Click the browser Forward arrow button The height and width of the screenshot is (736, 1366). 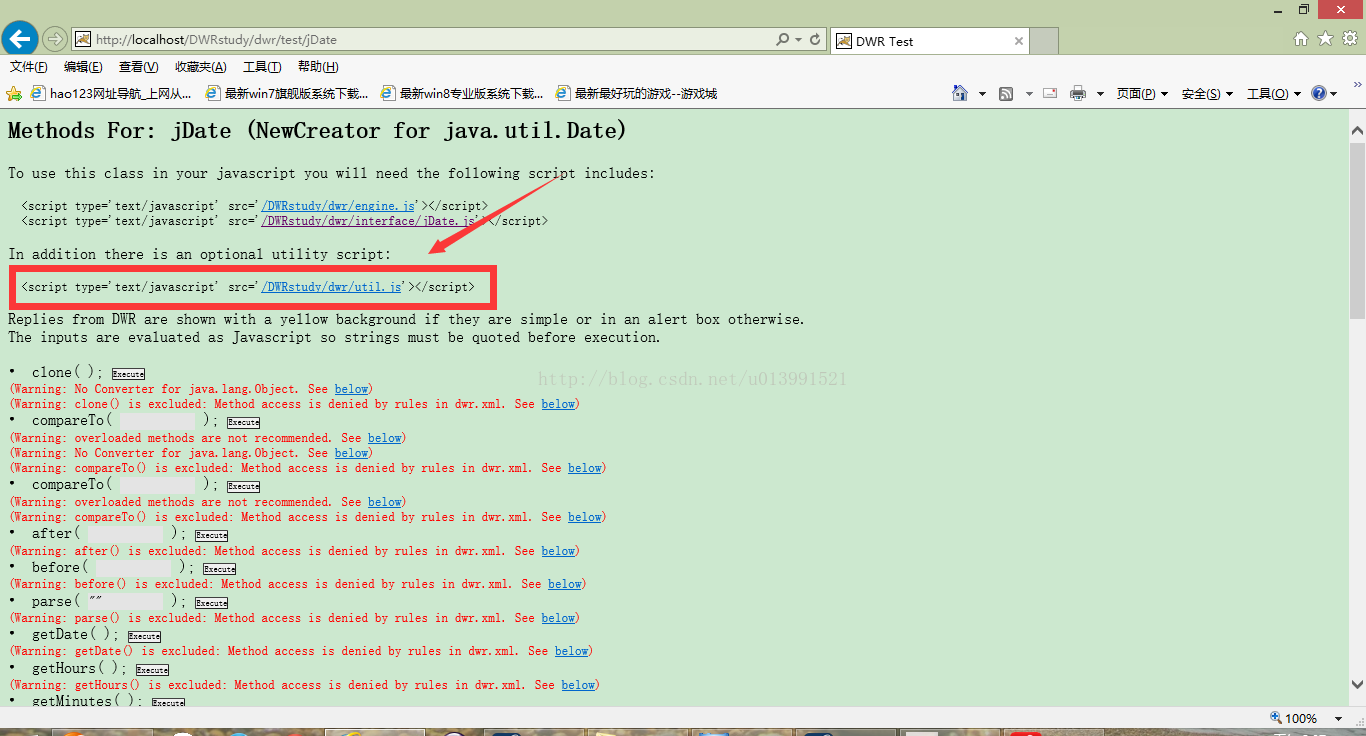[x=54, y=40]
